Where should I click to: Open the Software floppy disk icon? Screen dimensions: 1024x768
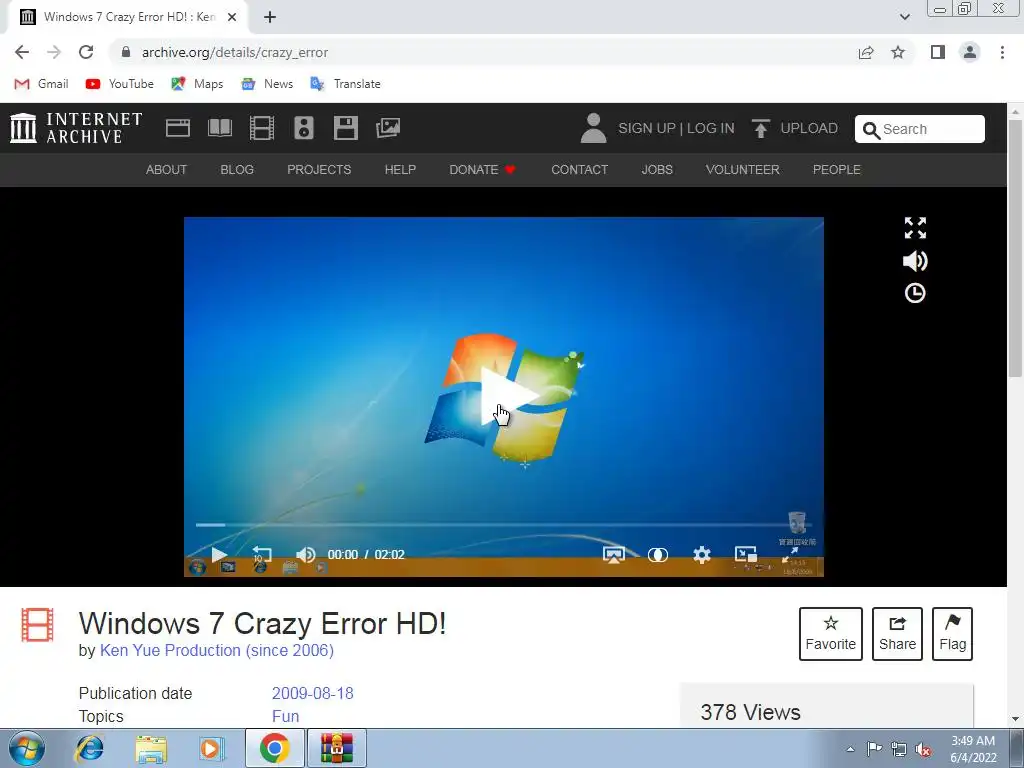pos(345,128)
